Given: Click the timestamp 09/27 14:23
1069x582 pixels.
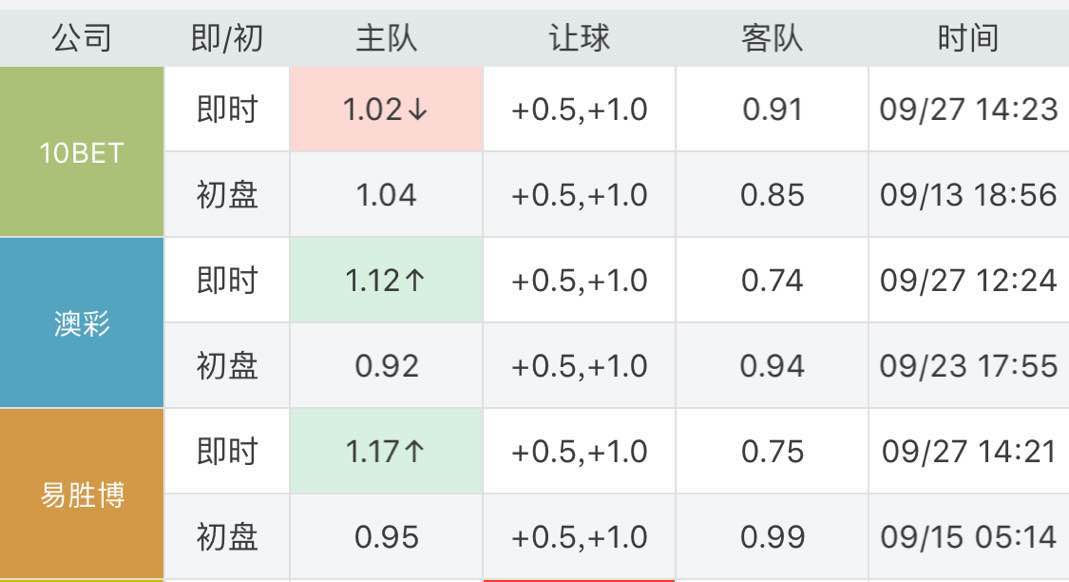Looking at the screenshot, I should coord(968,110).
